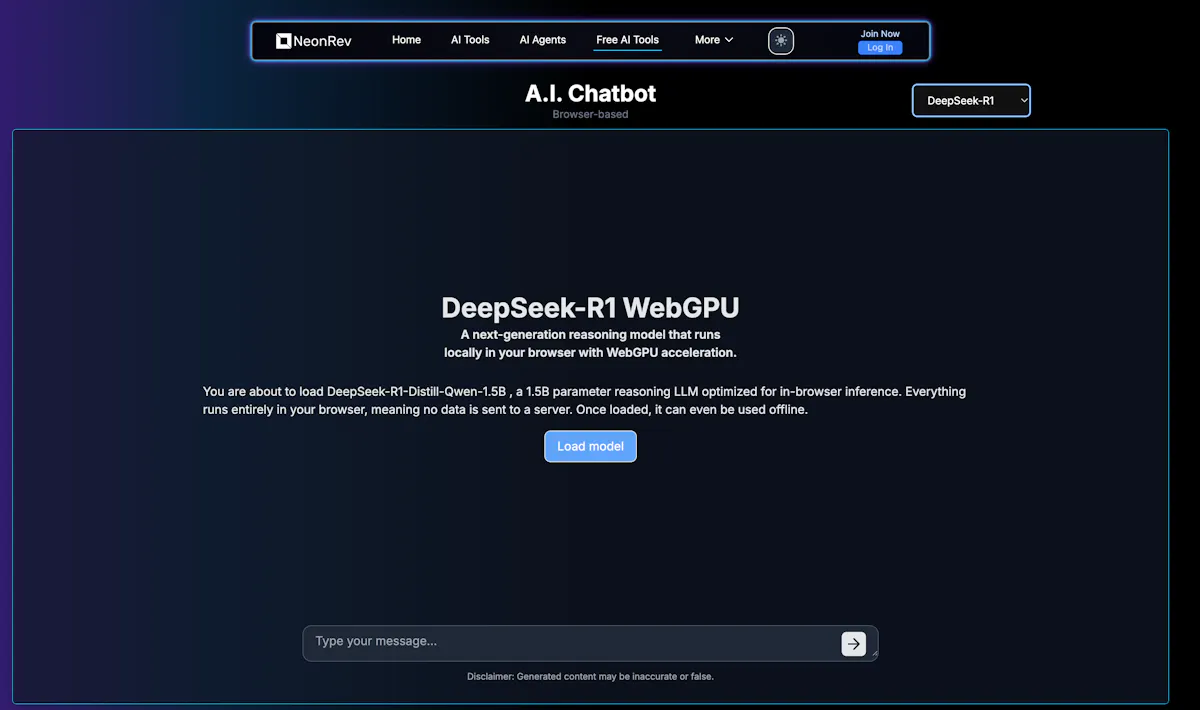Click the DeepSeek-R1-Distill-Qwen-1.5B model name

click(x=419, y=392)
